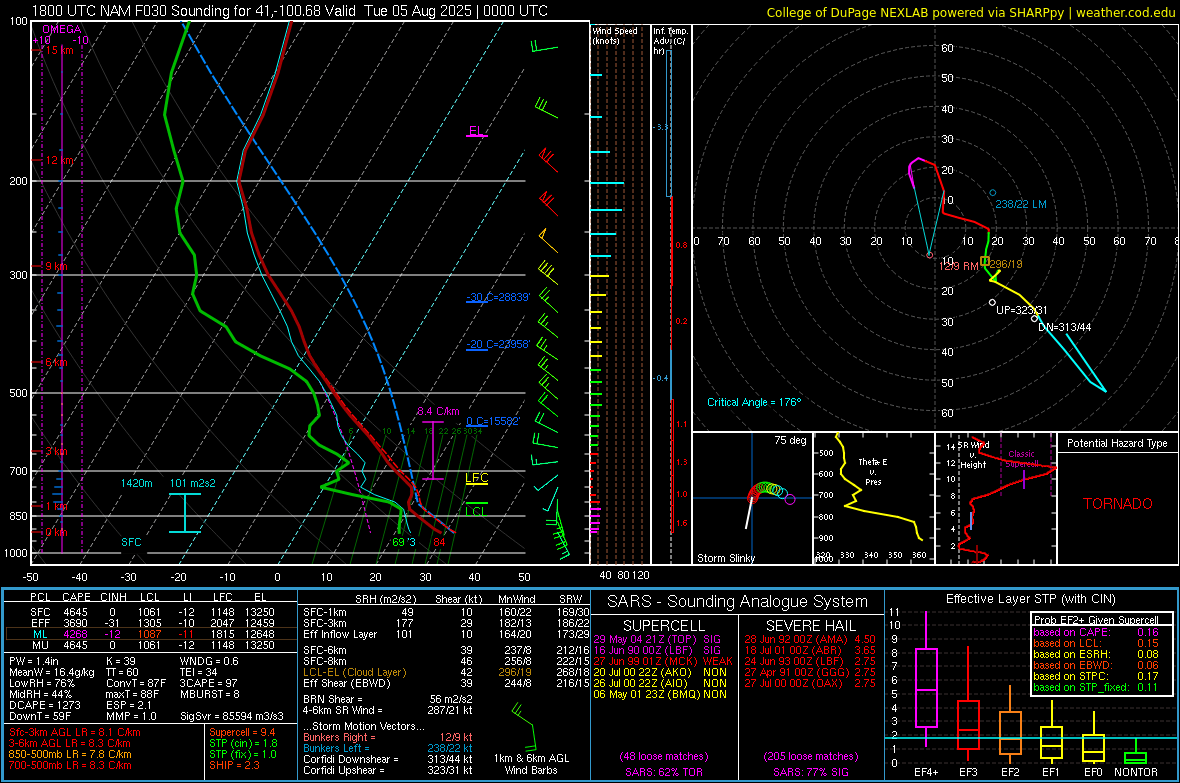Click the cyan "1420m" label on the skew-T
The height and width of the screenshot is (783, 1180).
pos(136,483)
